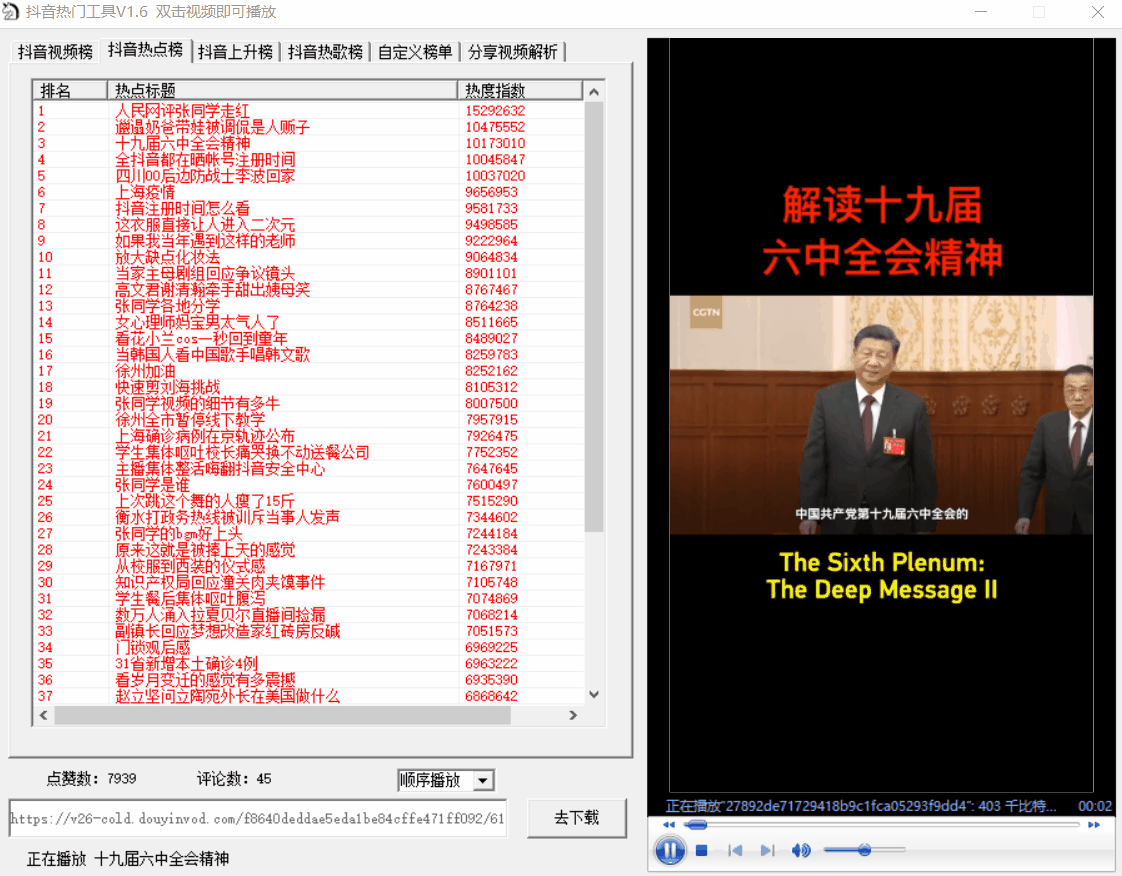Minimize the 抖音热门工具 window
Image resolution: width=1122 pixels, height=876 pixels.
pyautogui.click(x=981, y=12)
